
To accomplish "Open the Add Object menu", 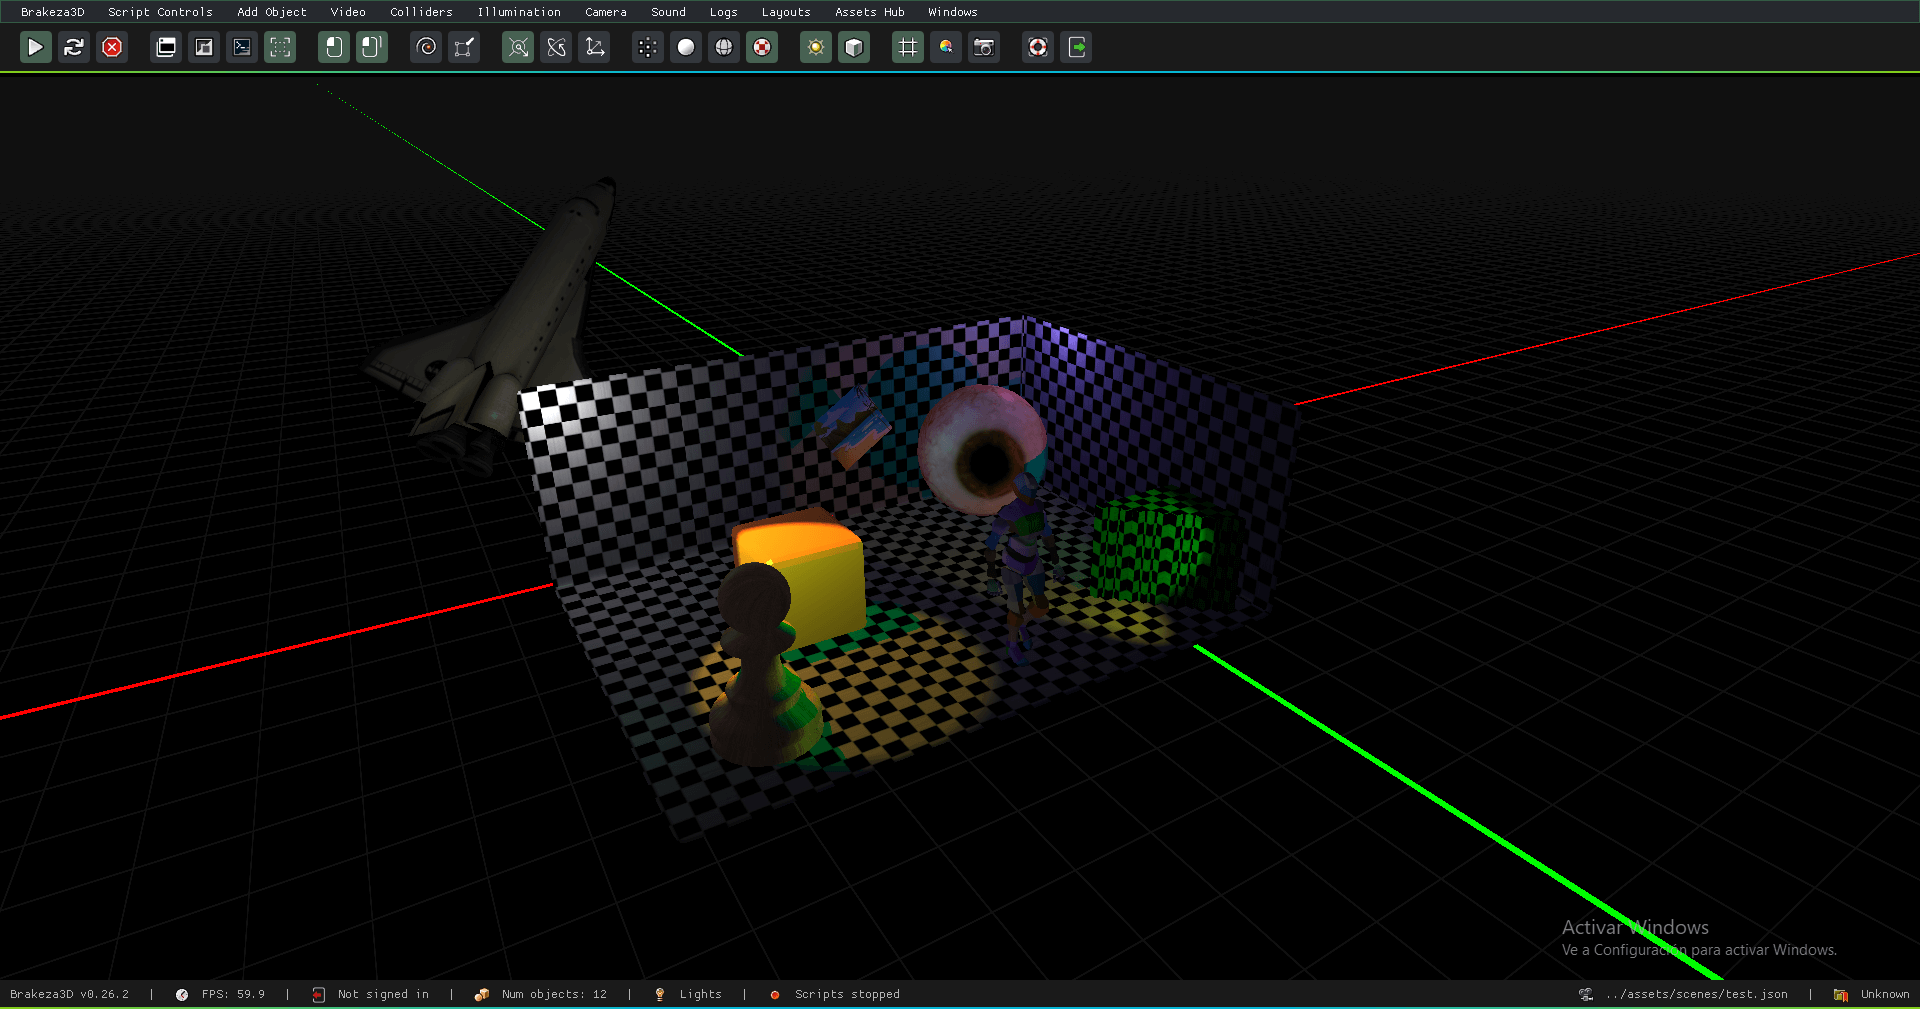I will (x=271, y=12).
